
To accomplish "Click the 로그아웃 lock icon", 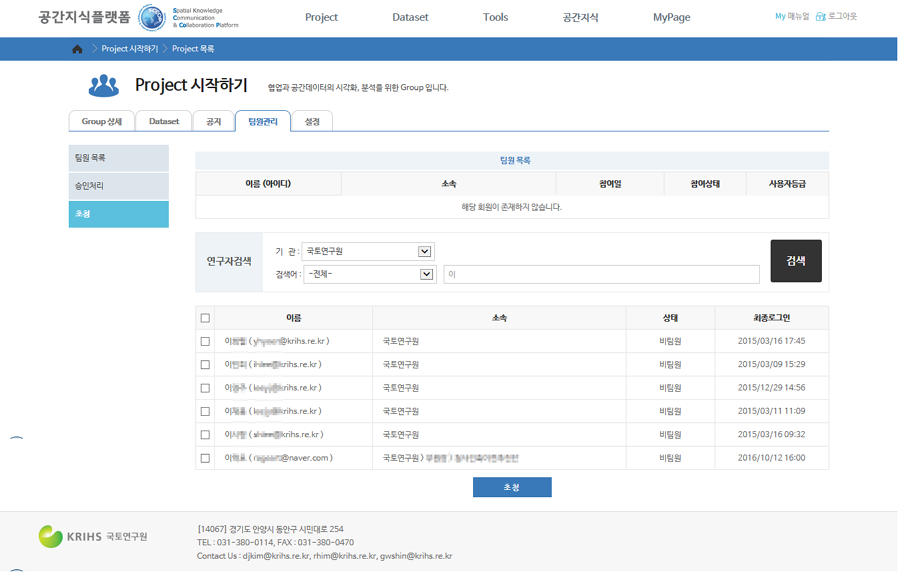I will pyautogui.click(x=821, y=17).
